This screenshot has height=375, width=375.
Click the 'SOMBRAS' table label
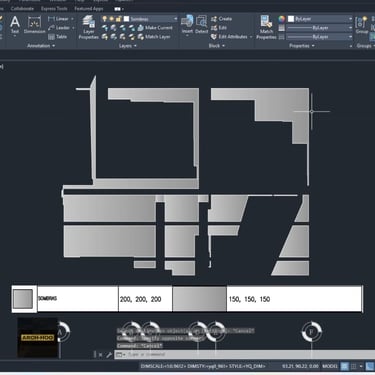48,298
